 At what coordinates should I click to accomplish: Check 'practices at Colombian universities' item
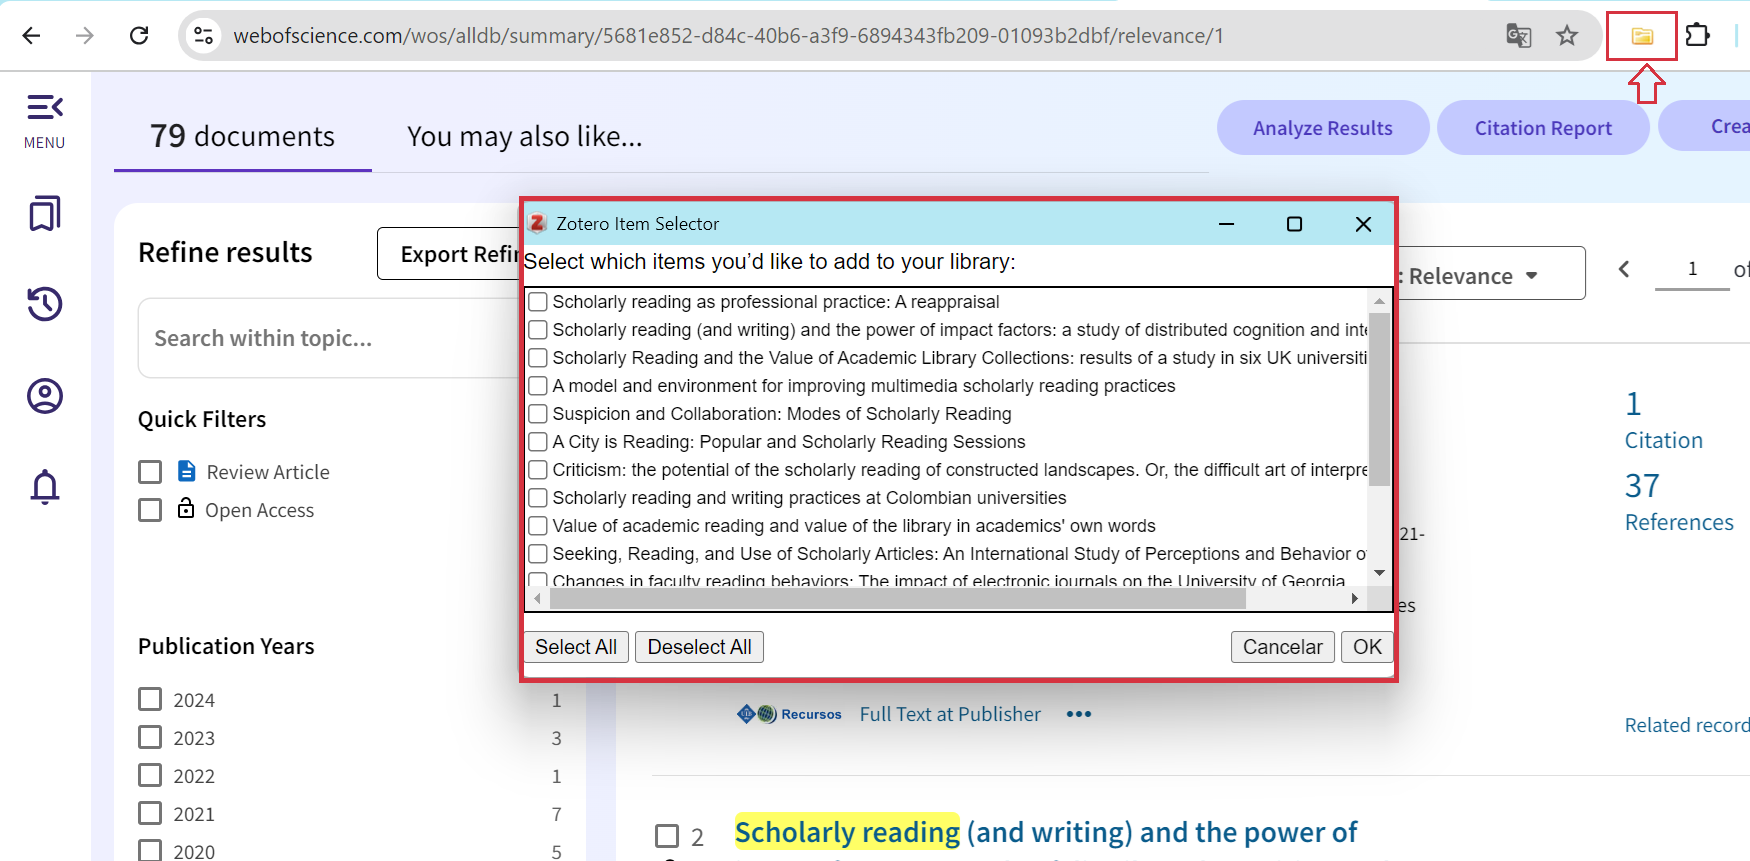538,498
